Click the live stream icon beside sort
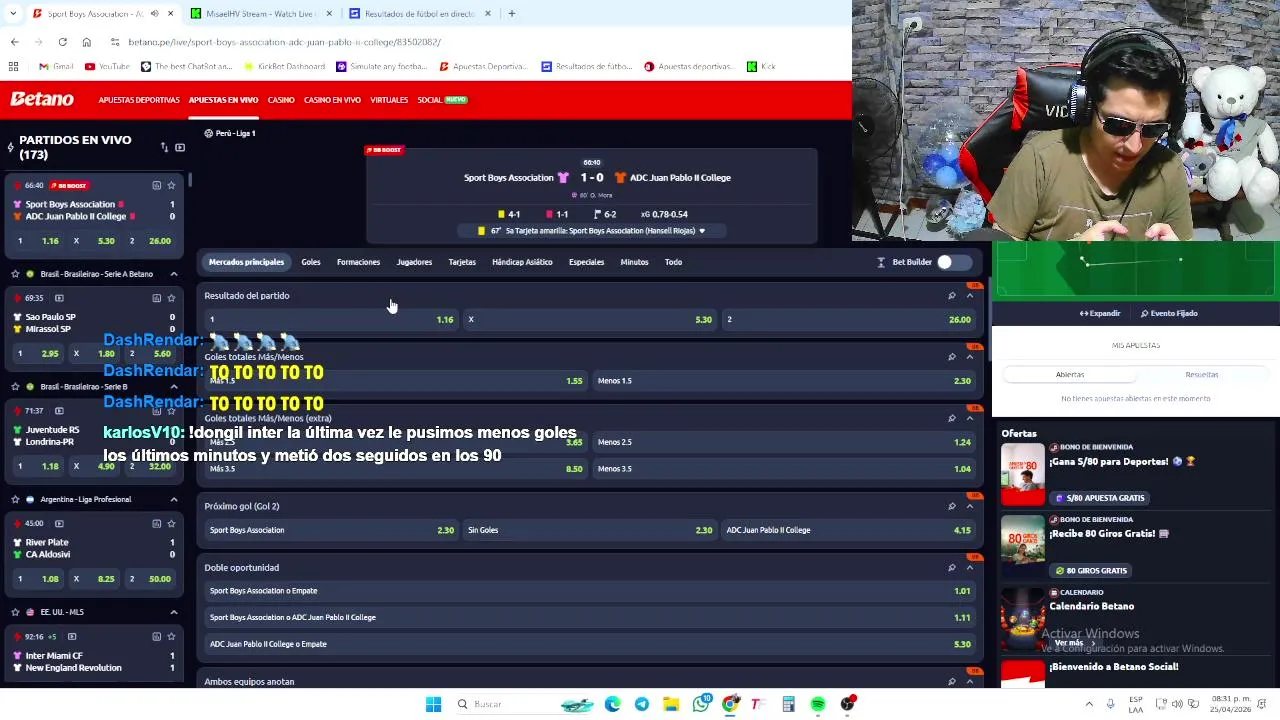1280x720 pixels. pyautogui.click(x=180, y=148)
